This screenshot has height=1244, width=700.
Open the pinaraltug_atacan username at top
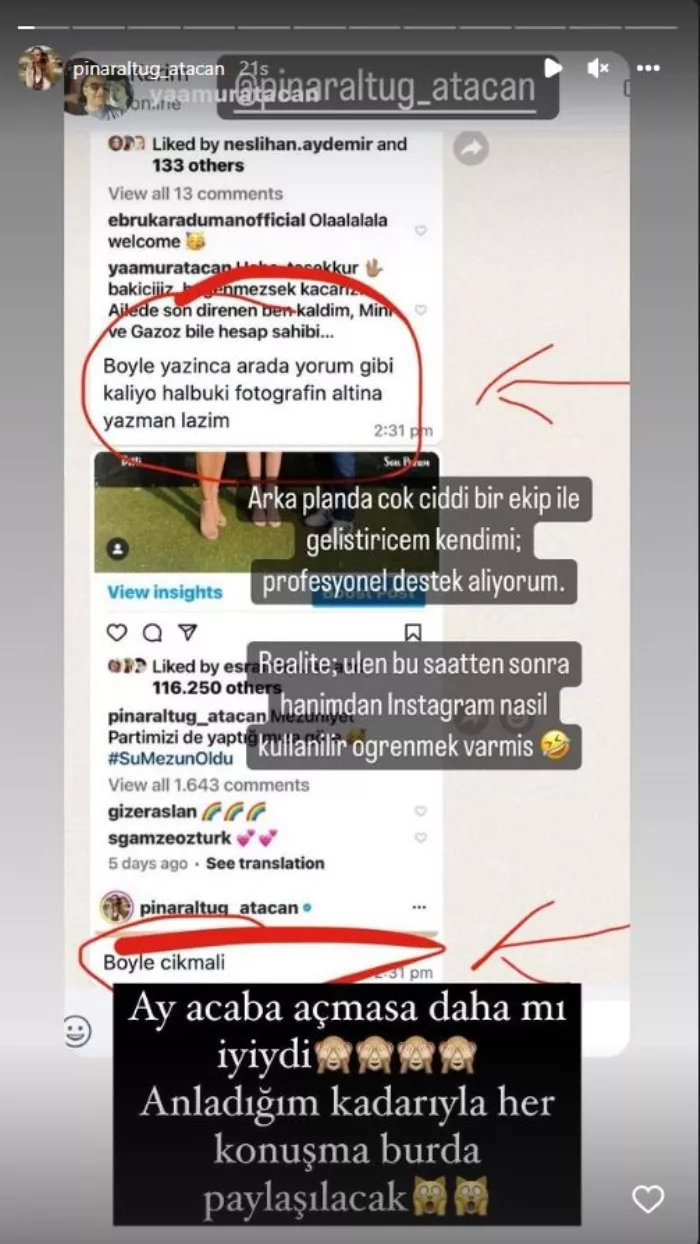click(x=150, y=68)
